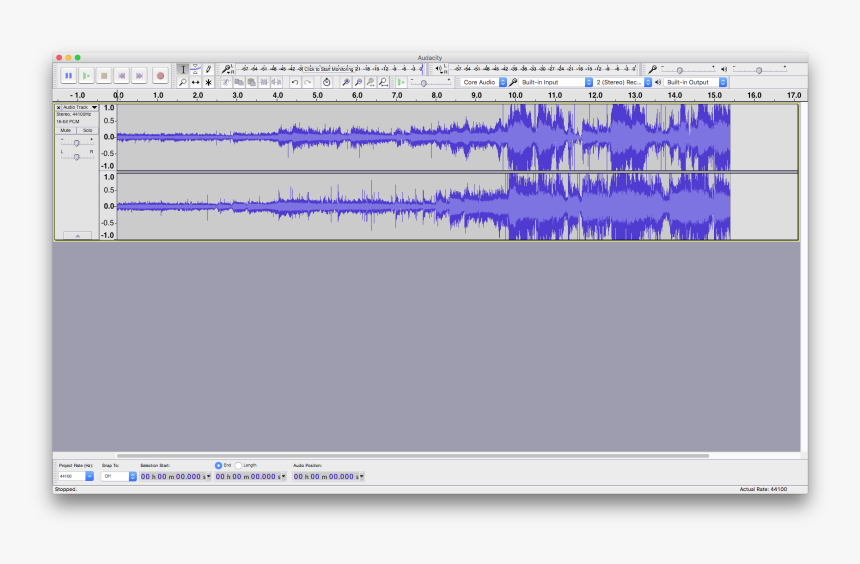Mute the Audio Track
Screen dimensions: 860x564
click(x=66, y=131)
